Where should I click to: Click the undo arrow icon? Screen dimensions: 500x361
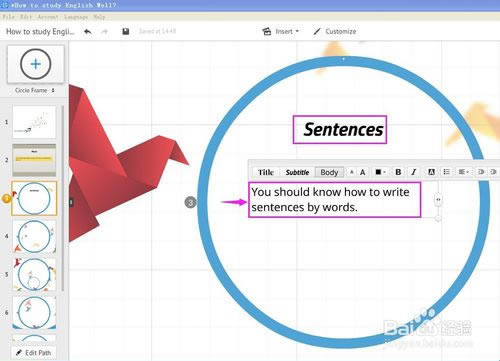coord(88,32)
